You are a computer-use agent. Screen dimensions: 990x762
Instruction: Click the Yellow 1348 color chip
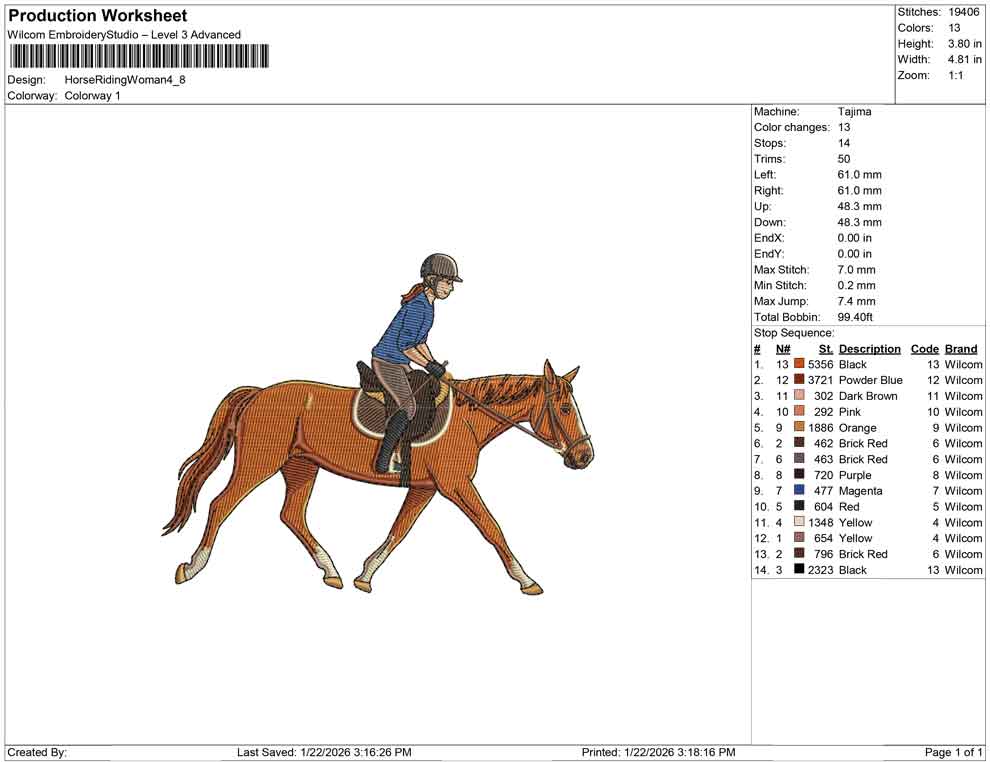(799, 522)
